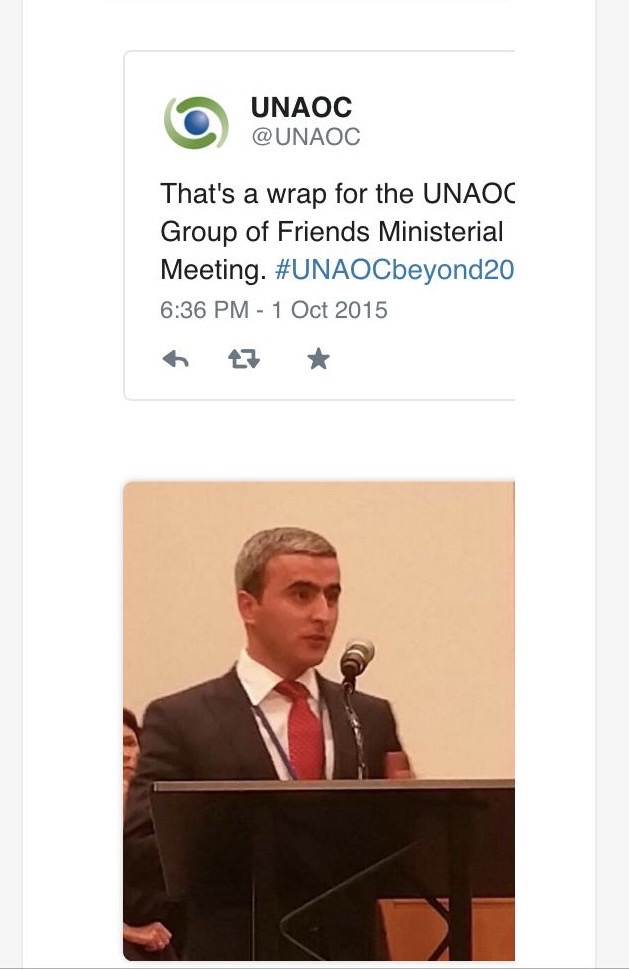The height and width of the screenshot is (969, 629).
Task: Open the #UNAOCbeyond20 hashtag
Action: (394, 270)
